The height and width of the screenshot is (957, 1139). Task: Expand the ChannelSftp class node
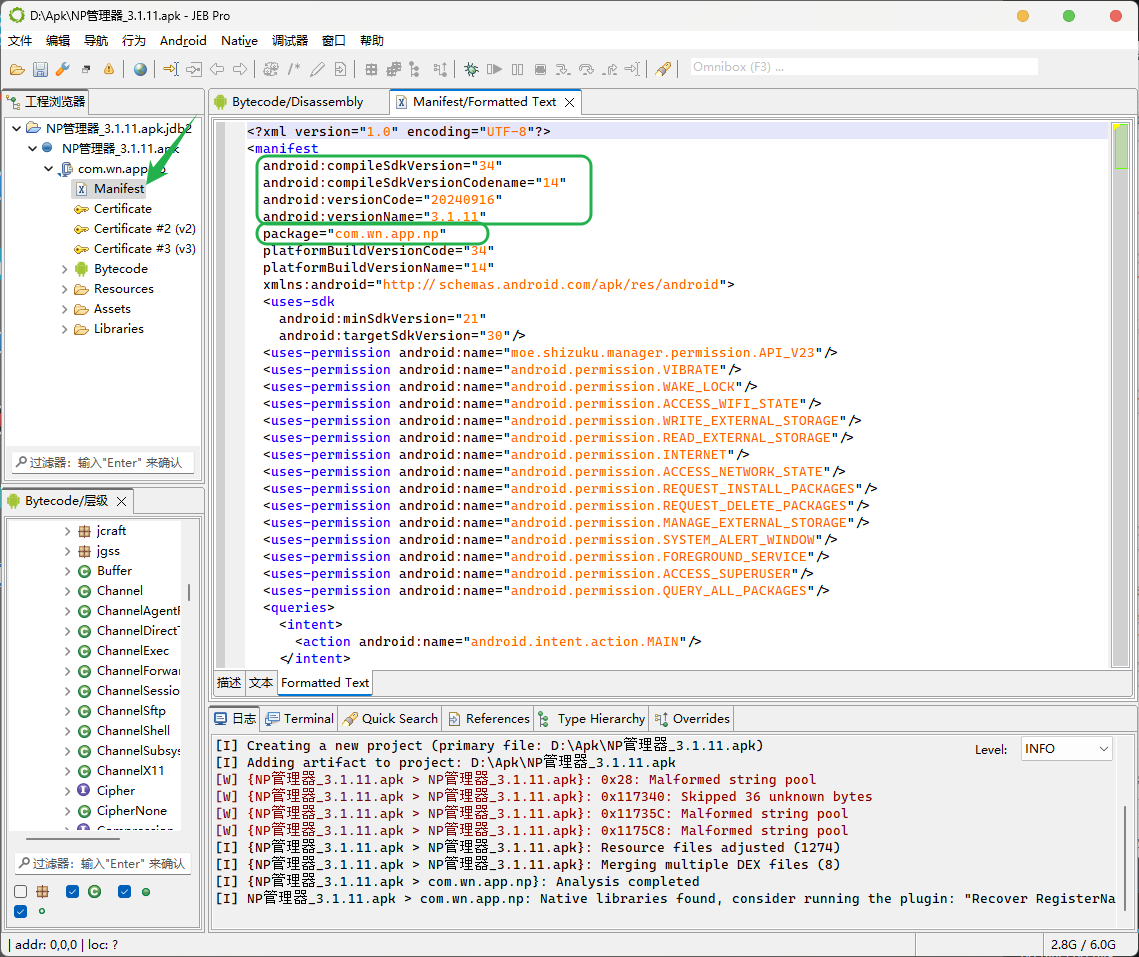[67, 711]
